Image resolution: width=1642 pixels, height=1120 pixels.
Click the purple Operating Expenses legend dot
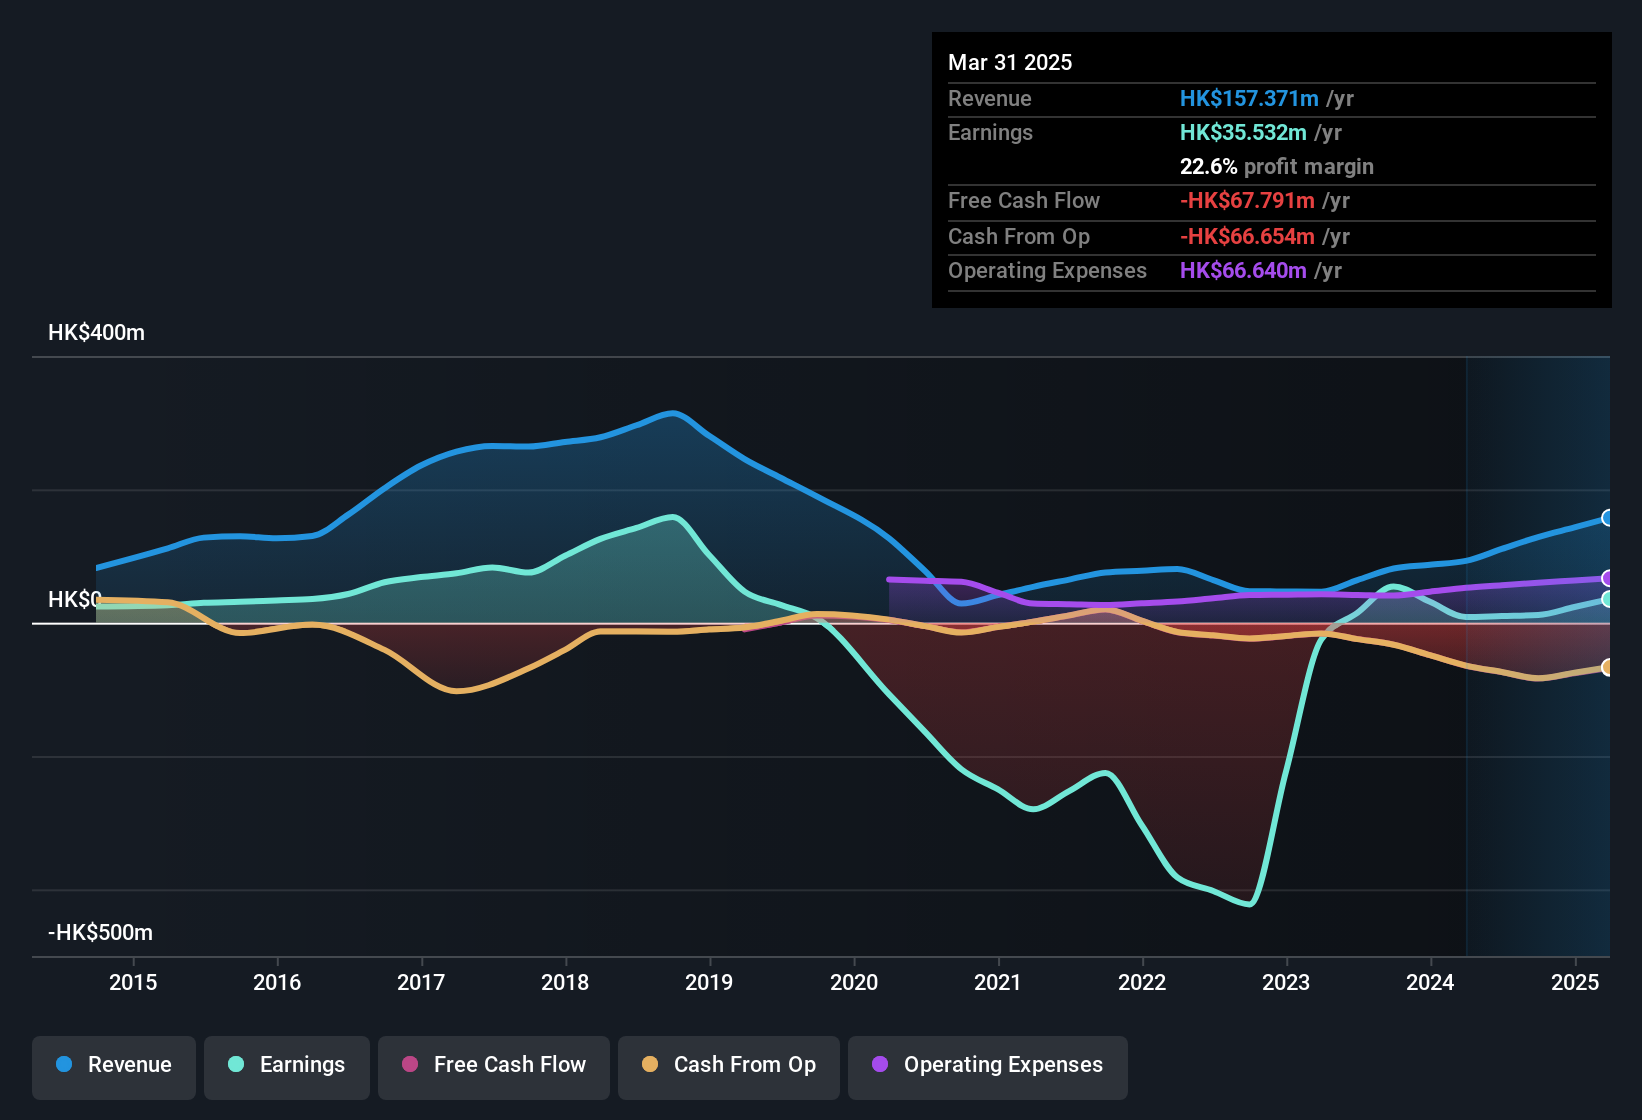[879, 1065]
